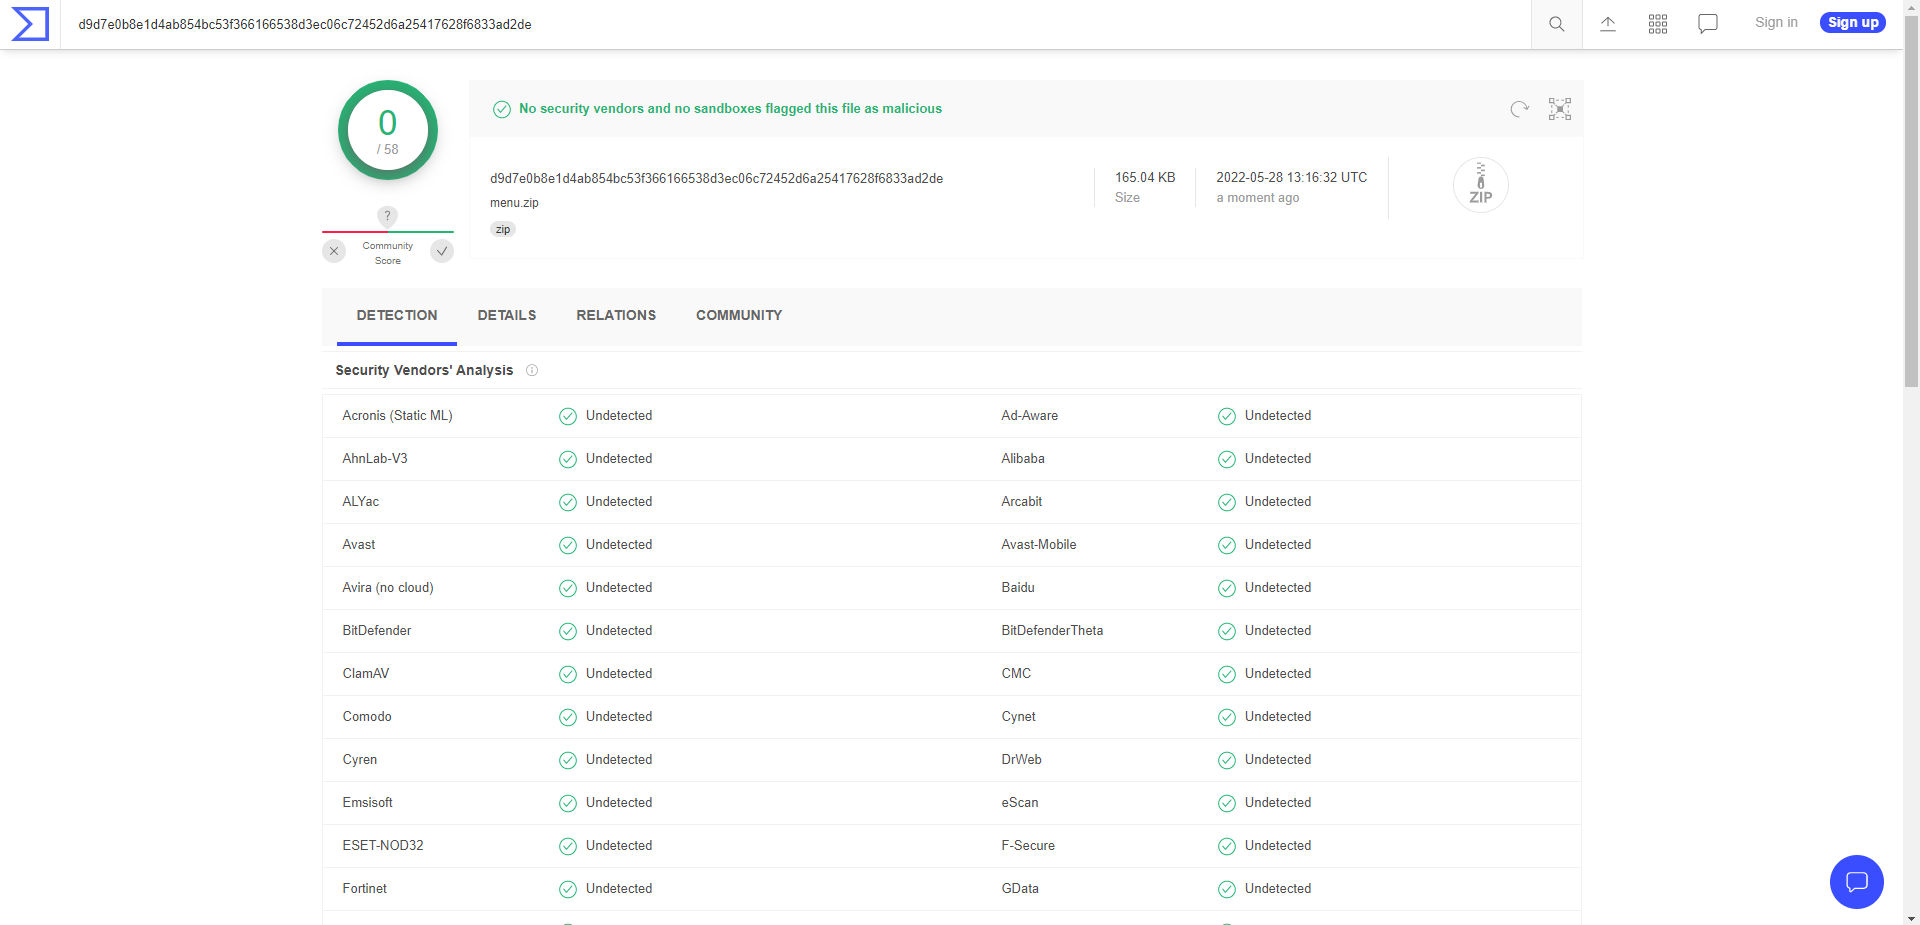1920x925 pixels.
Task: Click the Baidu vendor name
Action: (x=1018, y=588)
